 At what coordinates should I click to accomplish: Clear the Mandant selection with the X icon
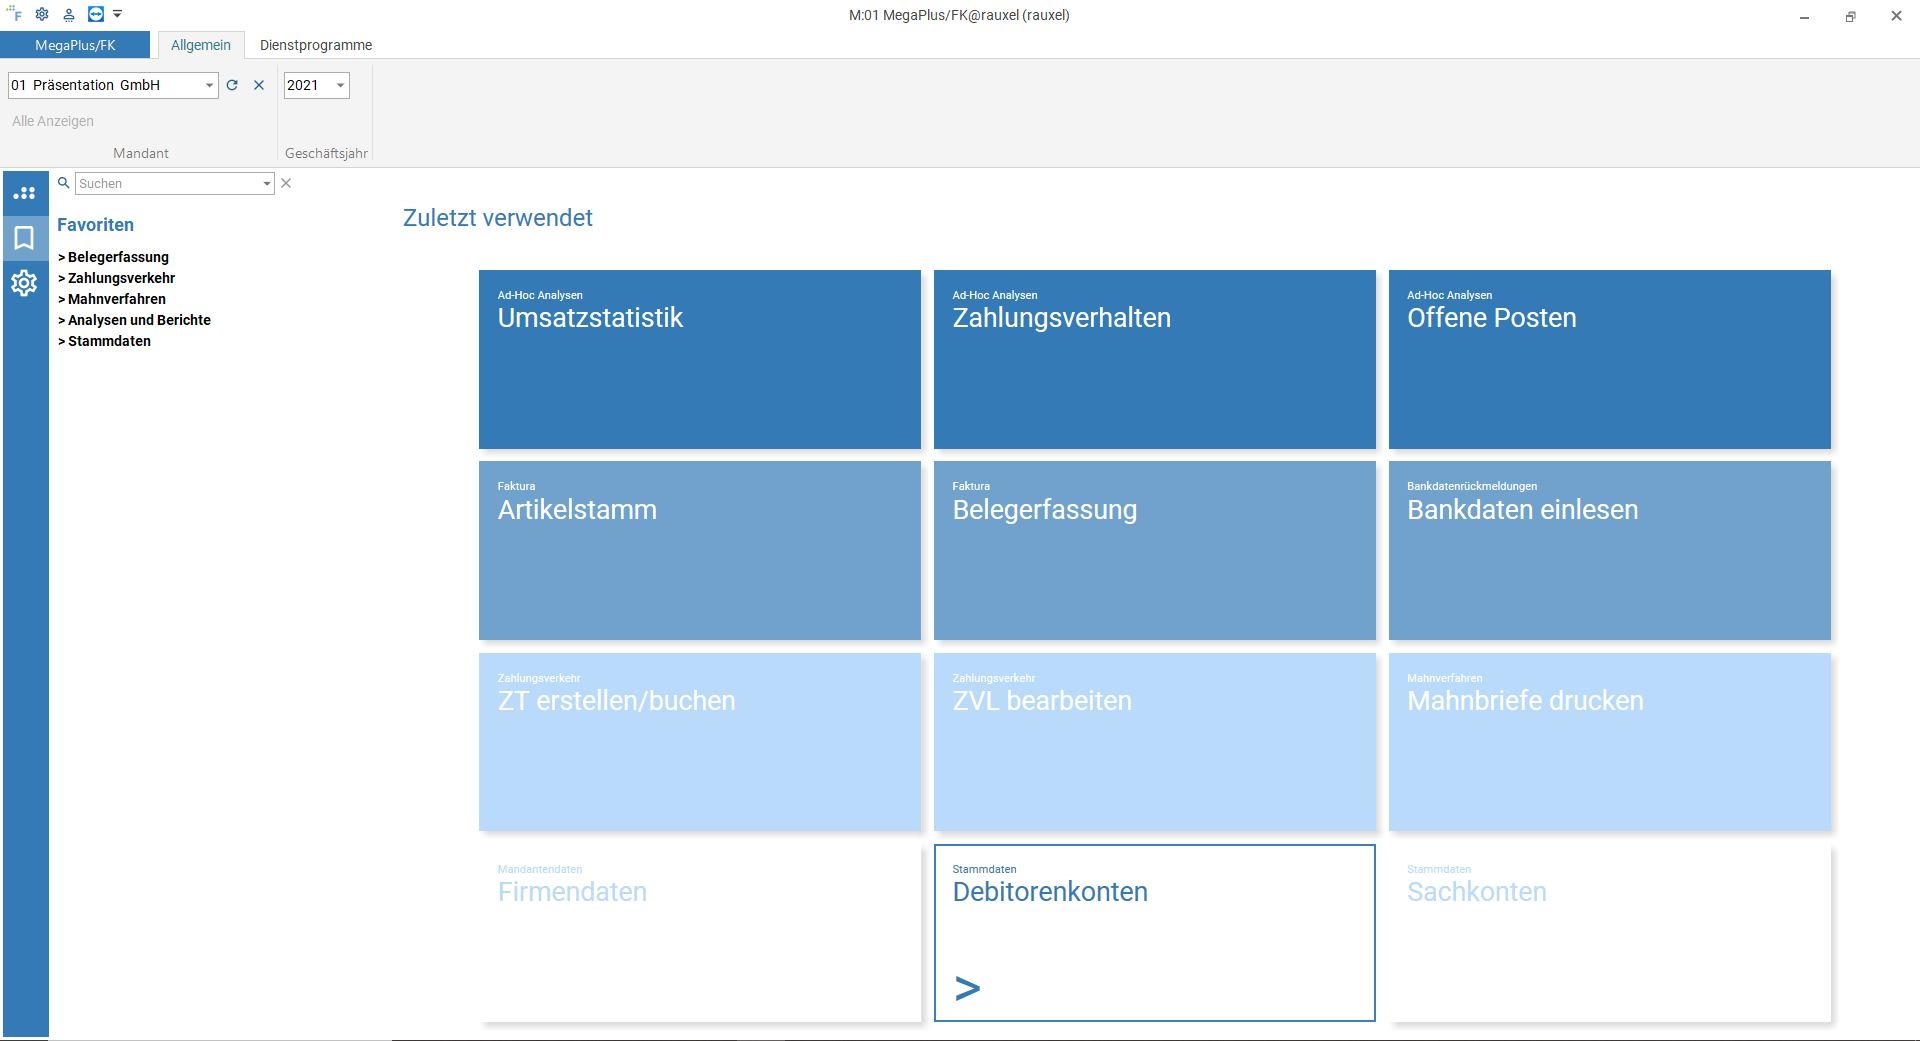click(x=259, y=85)
